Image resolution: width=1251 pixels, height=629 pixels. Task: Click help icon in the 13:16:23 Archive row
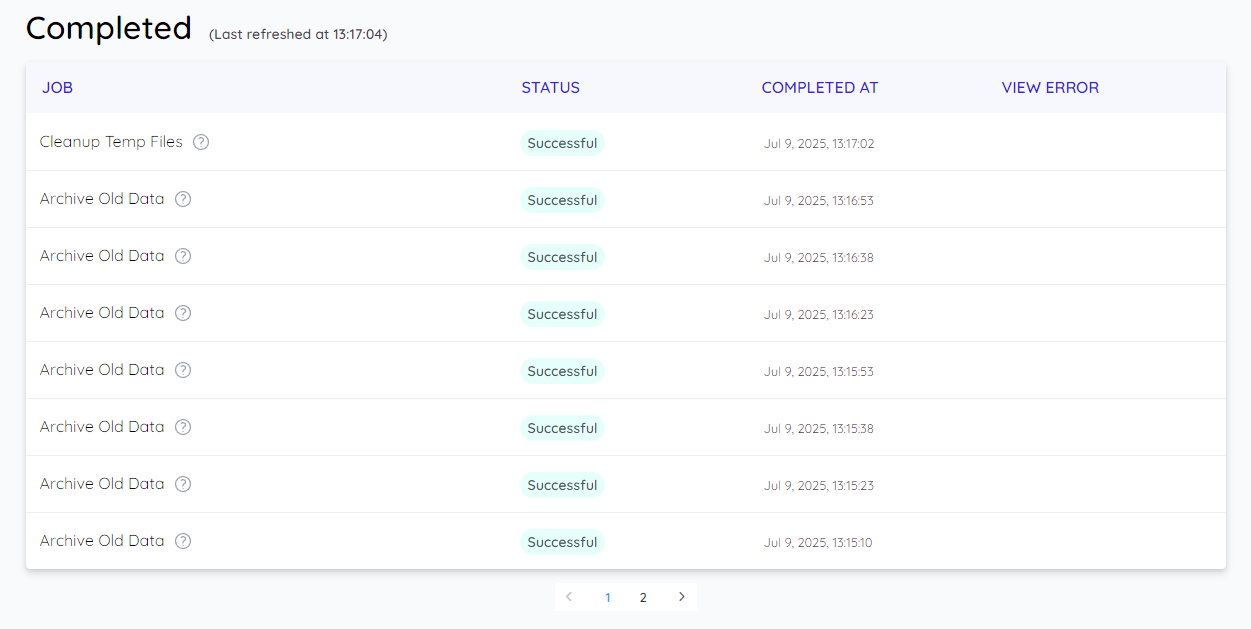(x=183, y=313)
